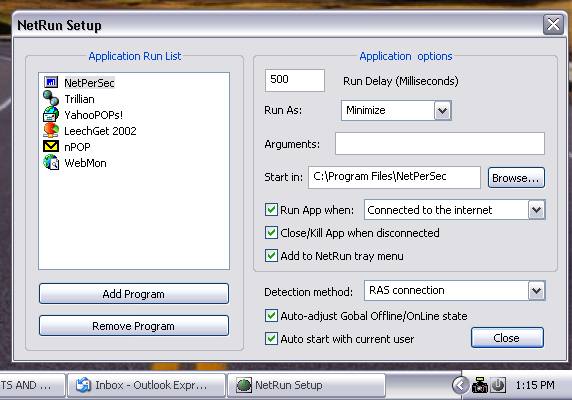The image size is (572, 400).
Task: Click the Browse... button
Action: tap(516, 178)
